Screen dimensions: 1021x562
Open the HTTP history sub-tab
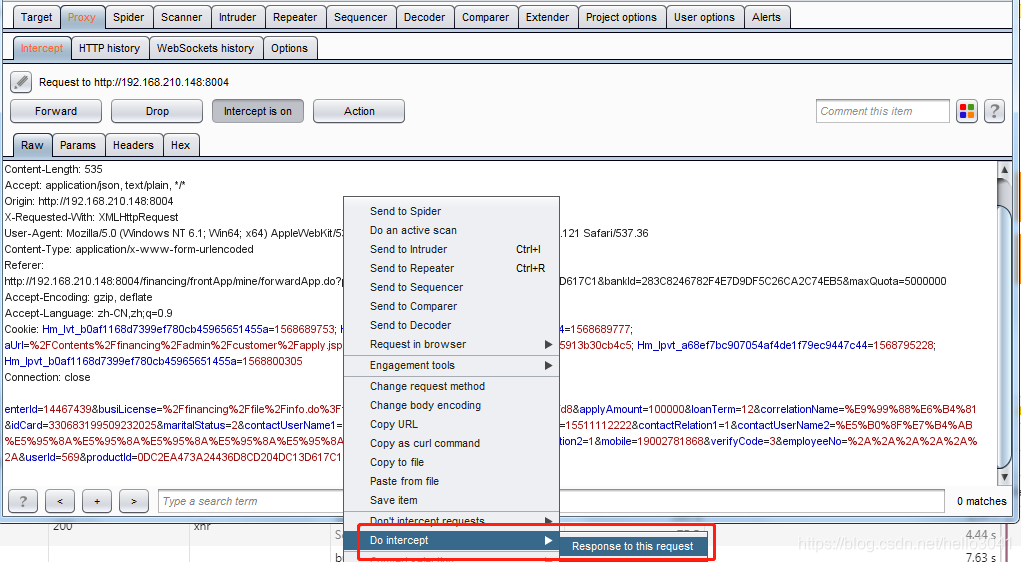[109, 48]
